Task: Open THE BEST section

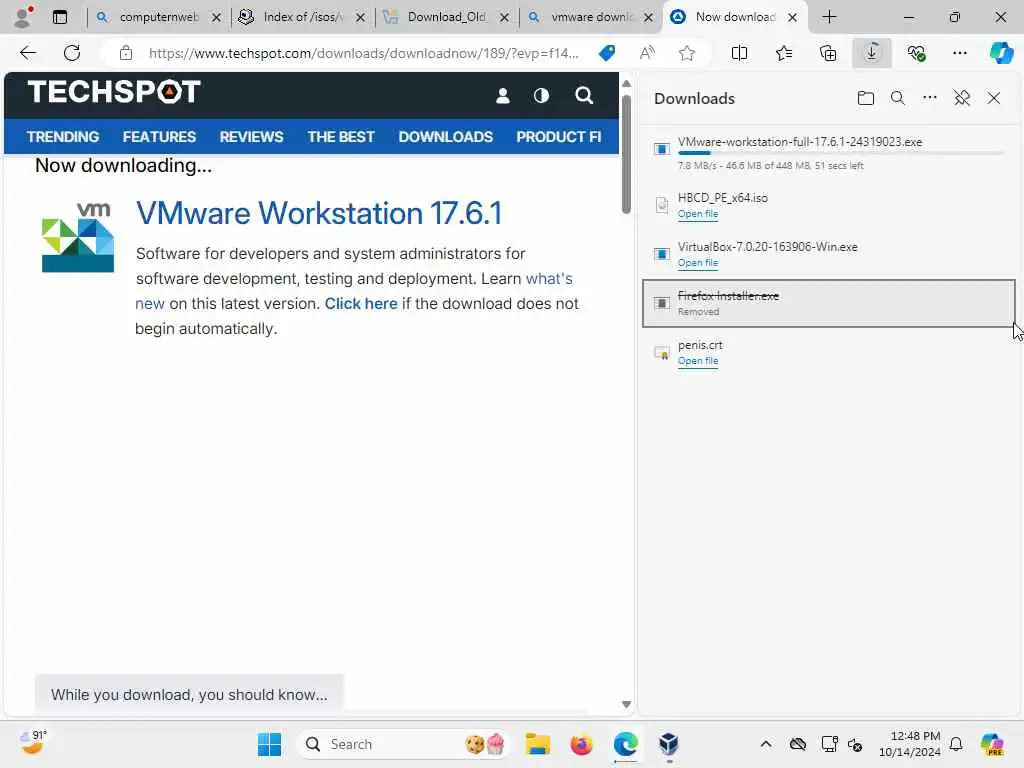Action: click(x=341, y=136)
